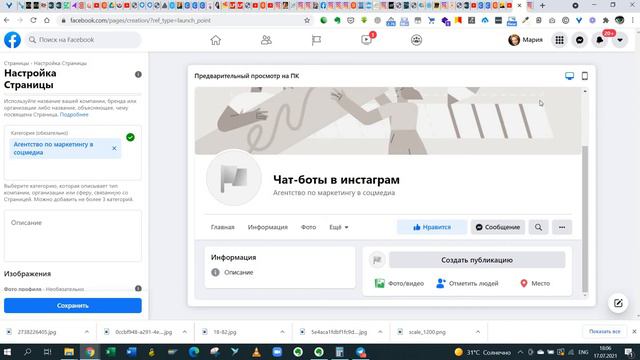This screenshot has height=360, width=640.
Task: Open the Facebook menu grid icon
Action: pos(560,40)
